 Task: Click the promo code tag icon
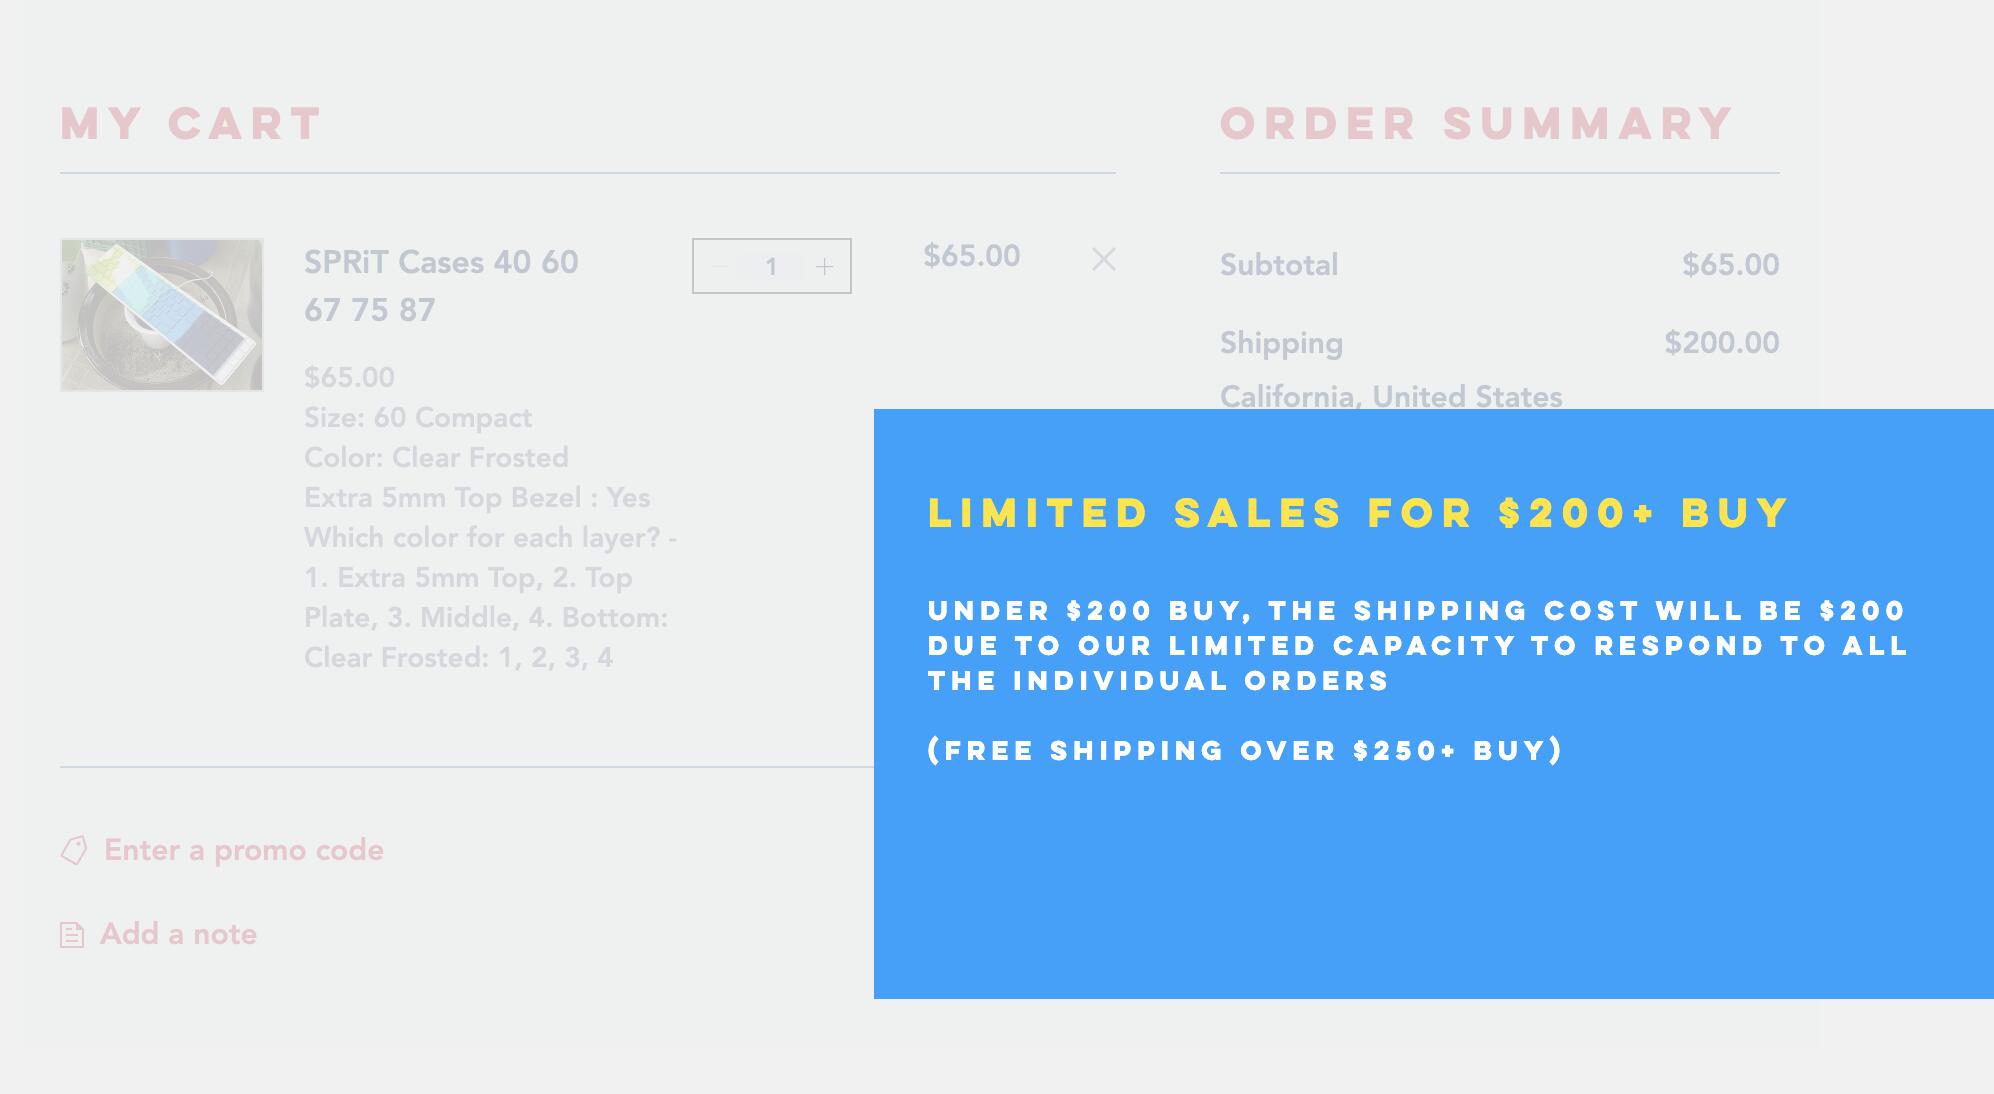[x=74, y=850]
